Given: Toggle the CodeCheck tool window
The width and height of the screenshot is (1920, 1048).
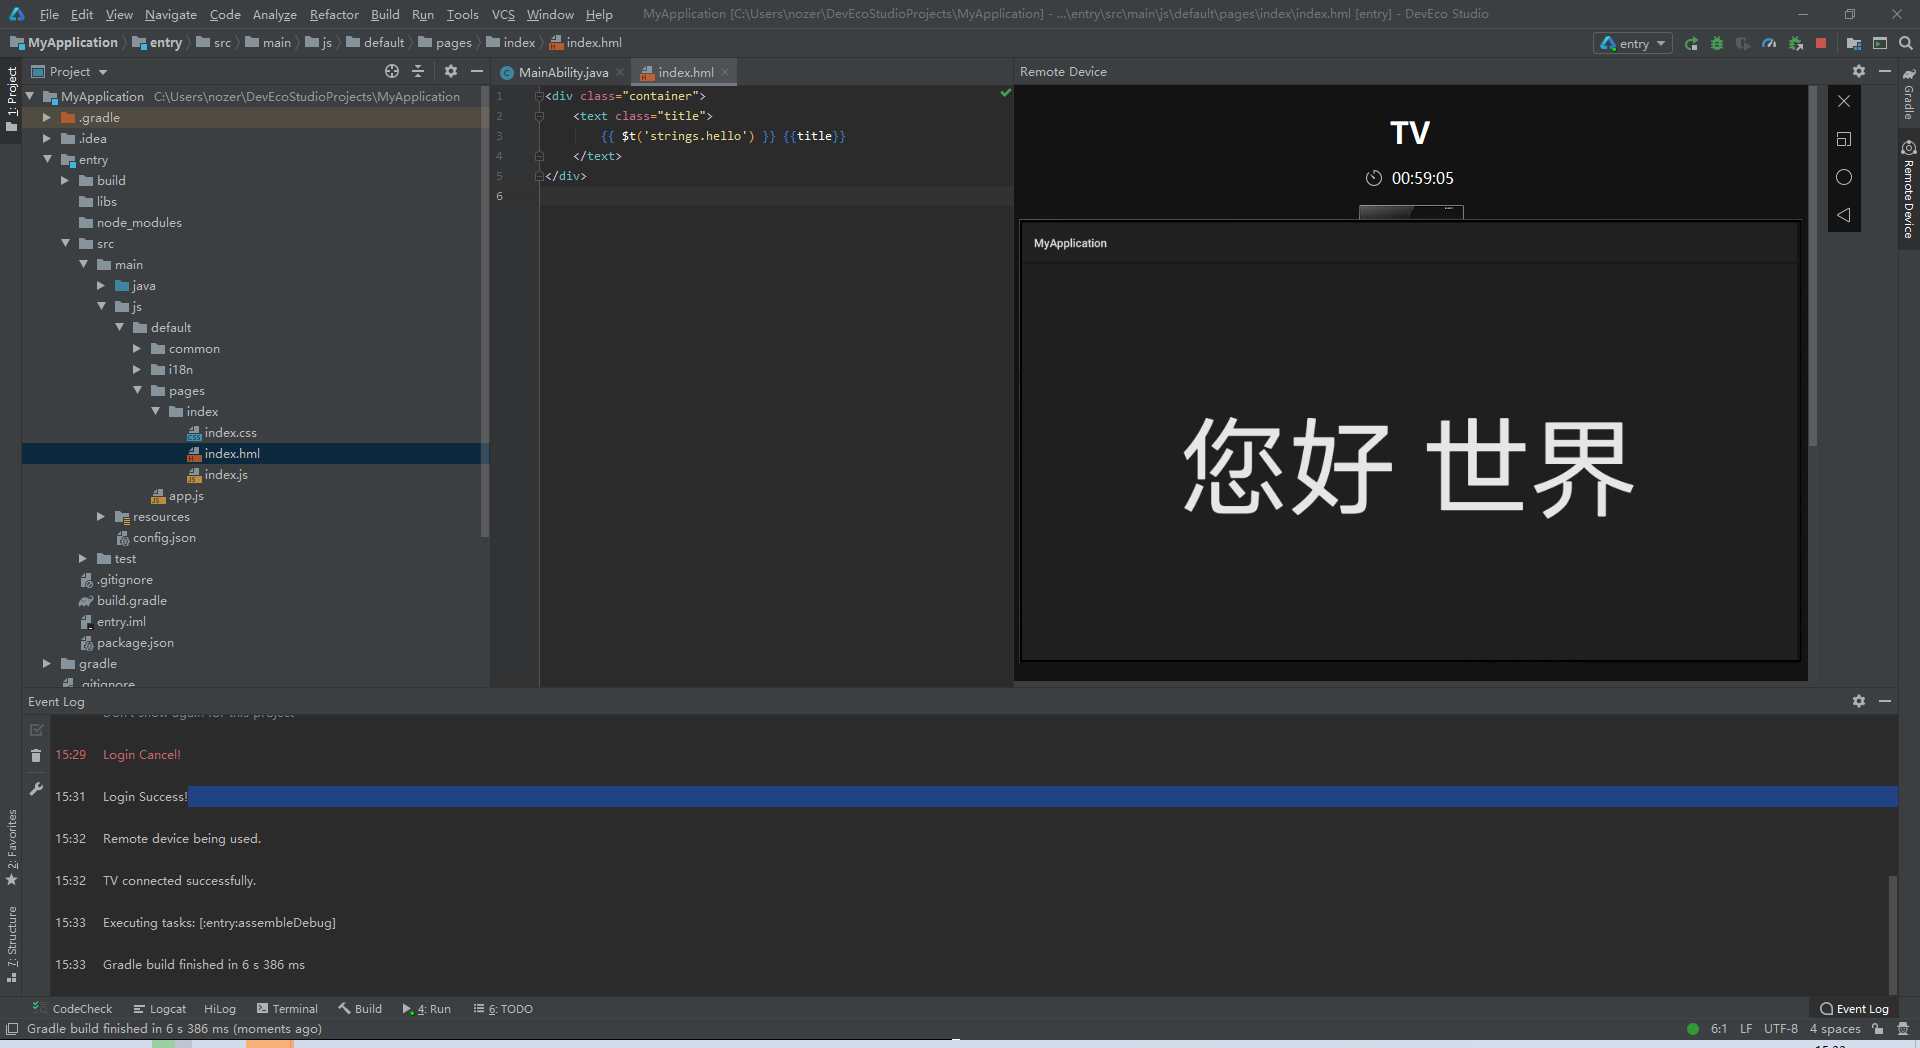Looking at the screenshot, I should point(72,1009).
